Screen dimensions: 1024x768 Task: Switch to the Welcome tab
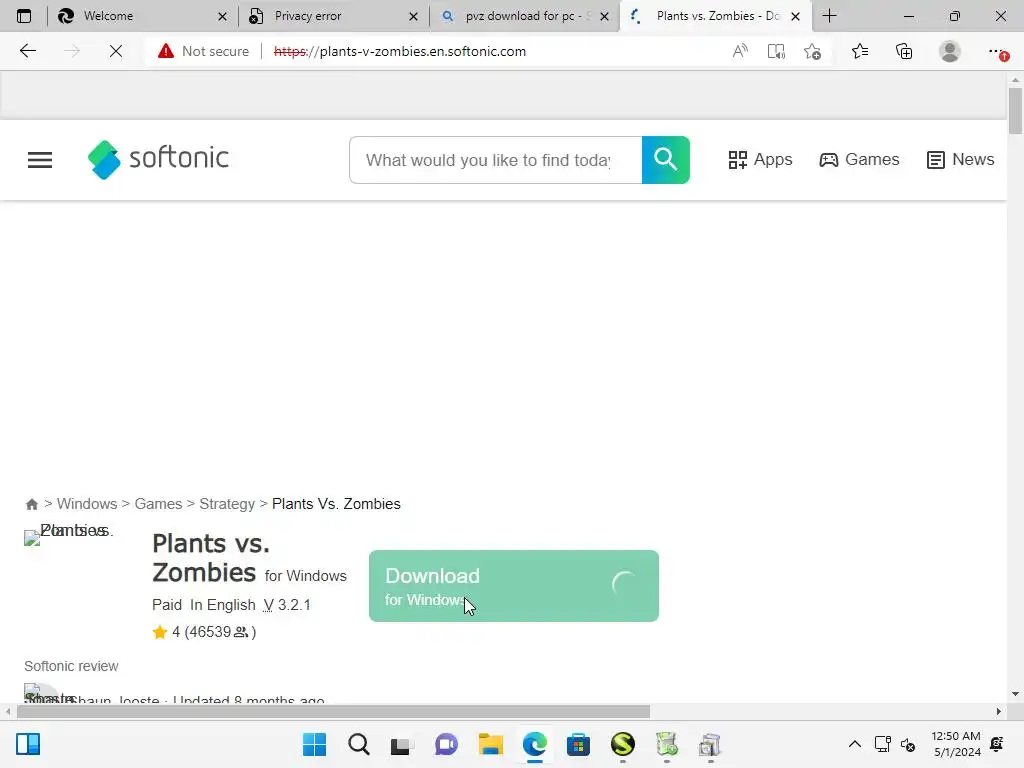point(142,16)
